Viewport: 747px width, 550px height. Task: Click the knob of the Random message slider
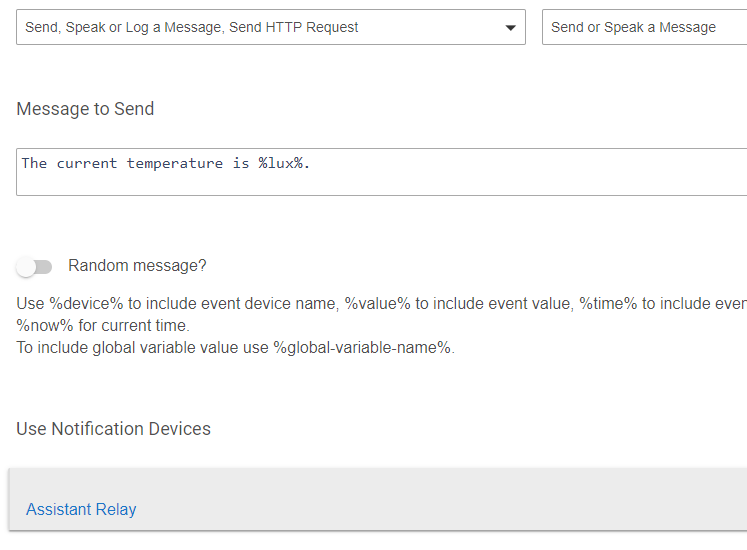[26, 267]
